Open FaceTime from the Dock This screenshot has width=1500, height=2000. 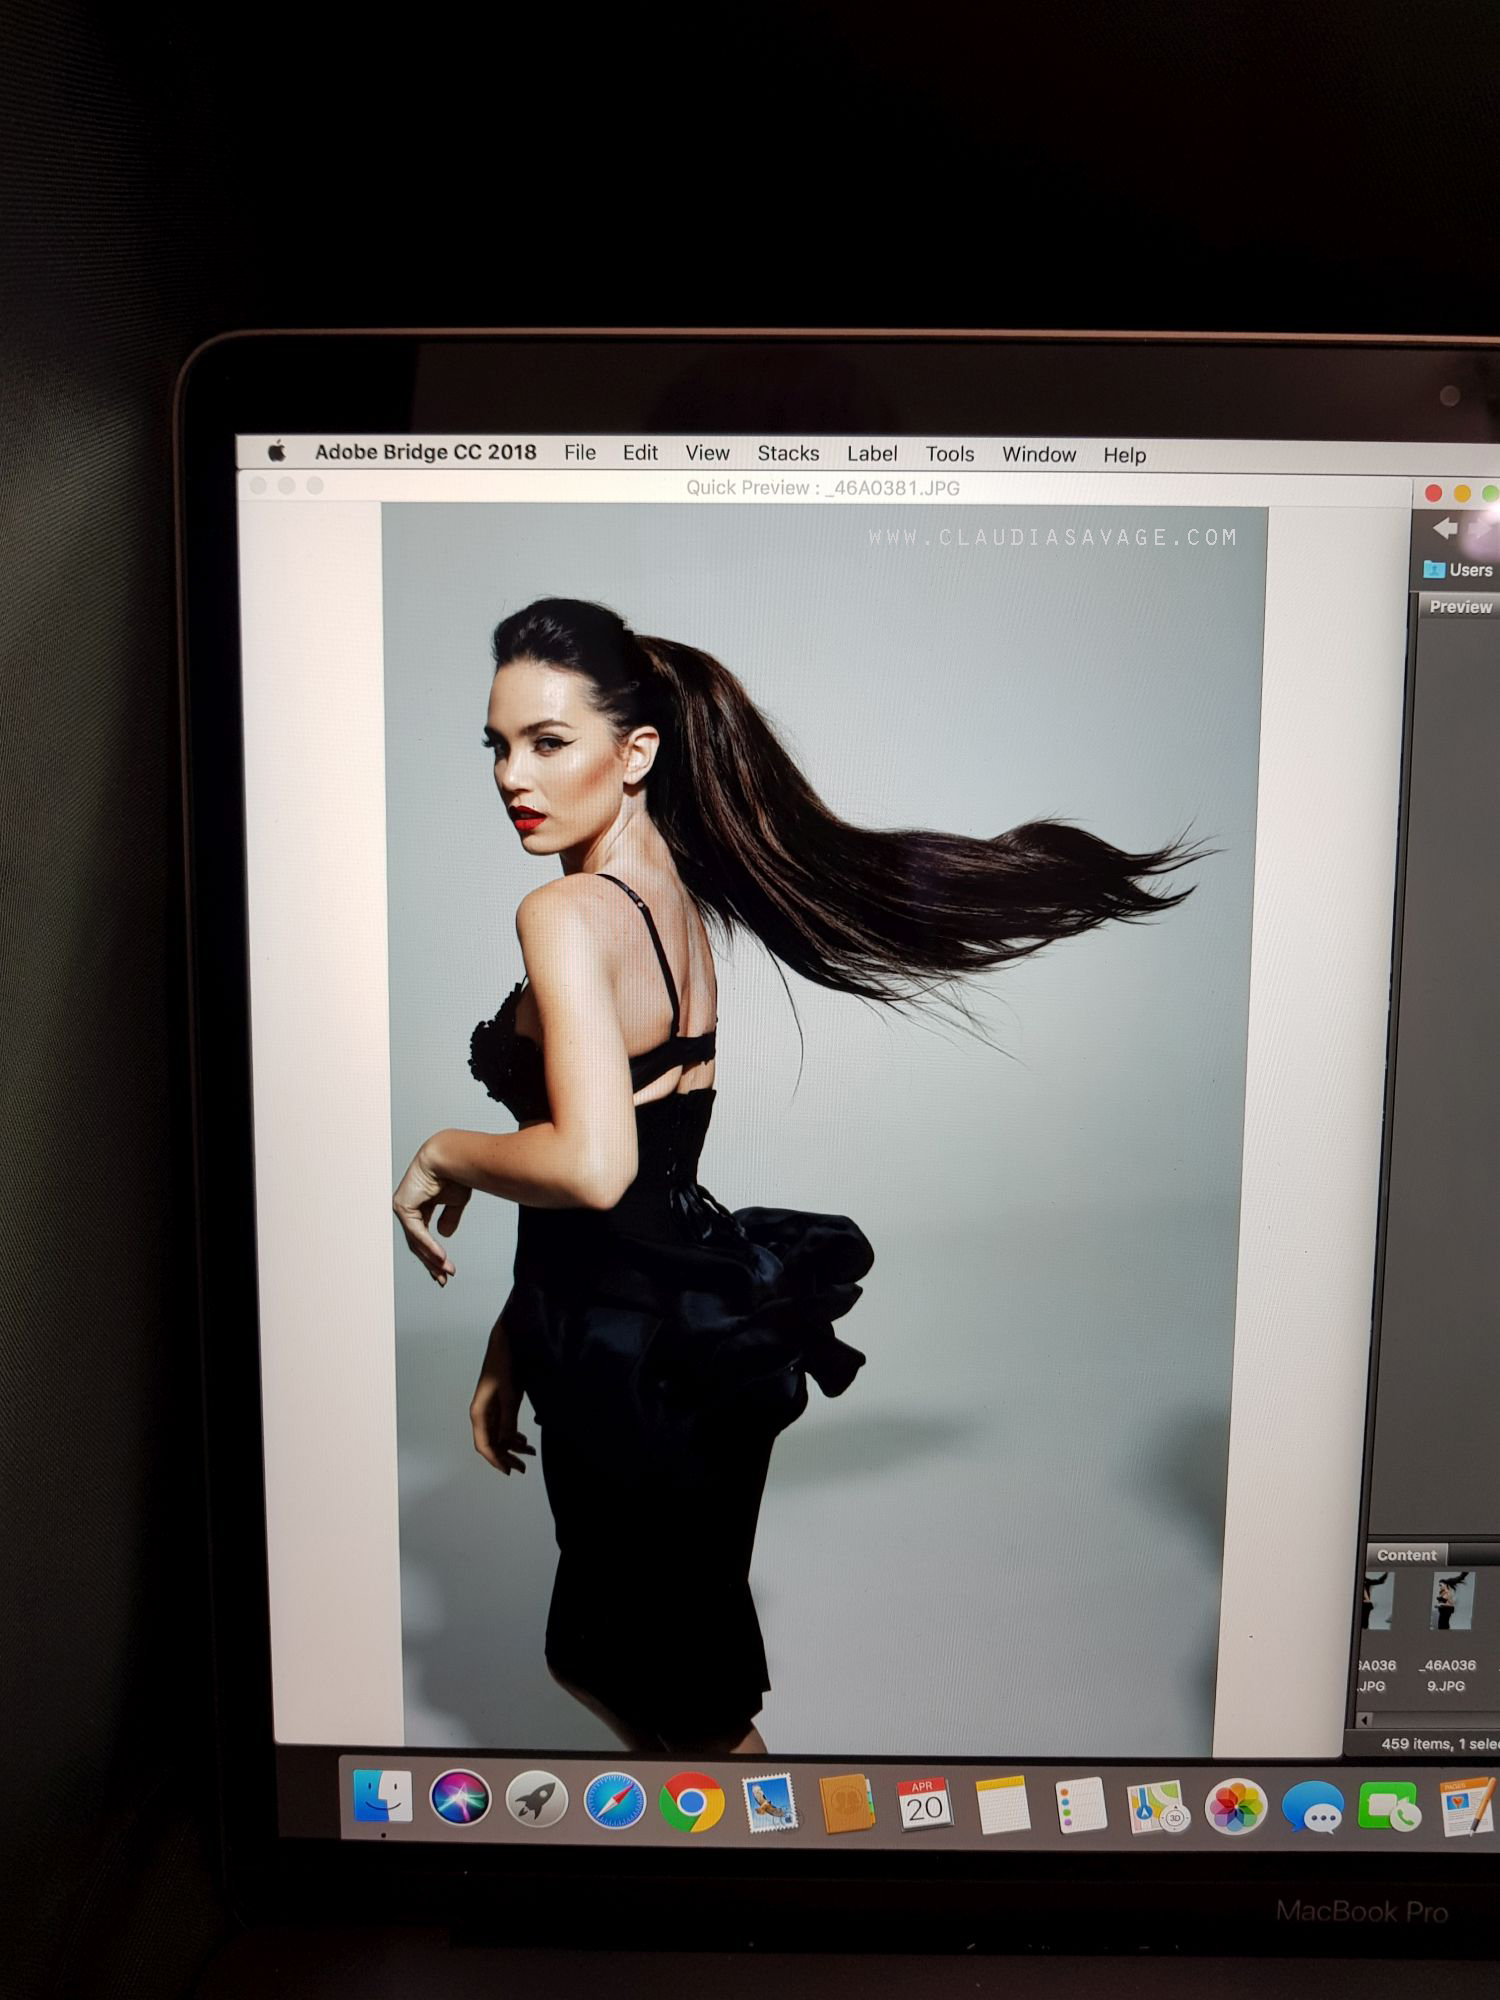[1389, 1809]
